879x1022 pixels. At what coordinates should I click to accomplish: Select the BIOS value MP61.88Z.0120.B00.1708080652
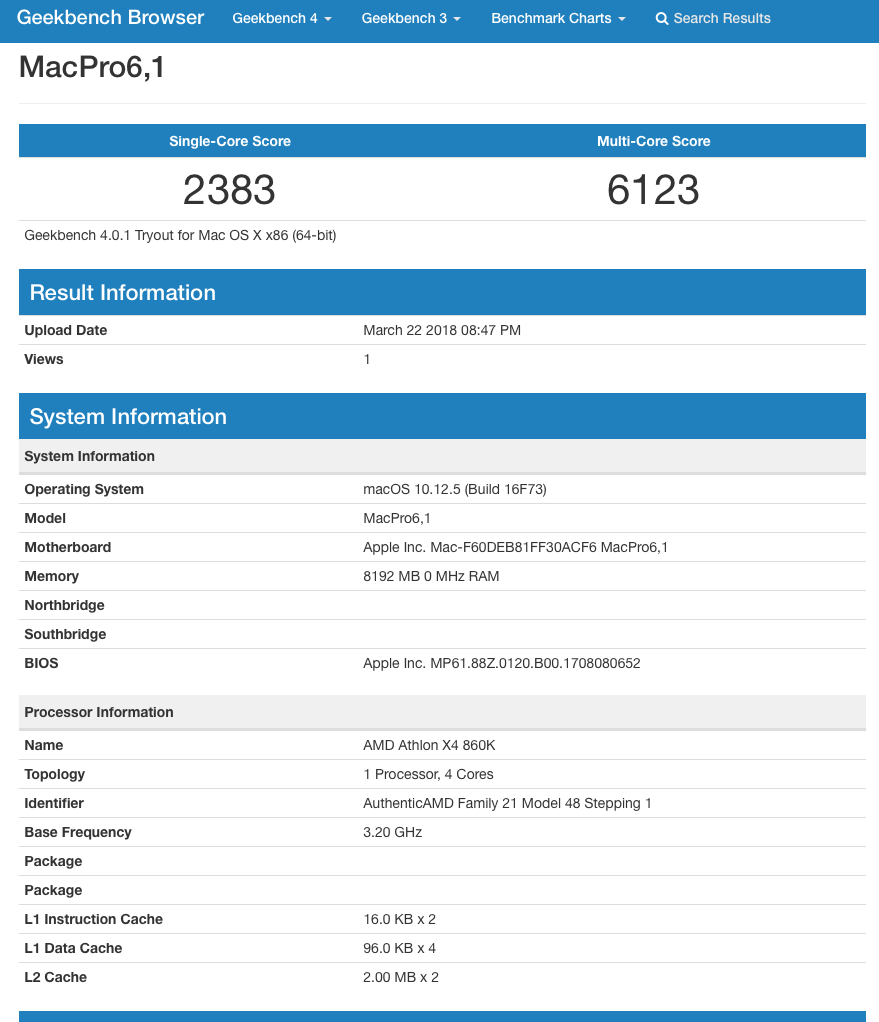[502, 664]
